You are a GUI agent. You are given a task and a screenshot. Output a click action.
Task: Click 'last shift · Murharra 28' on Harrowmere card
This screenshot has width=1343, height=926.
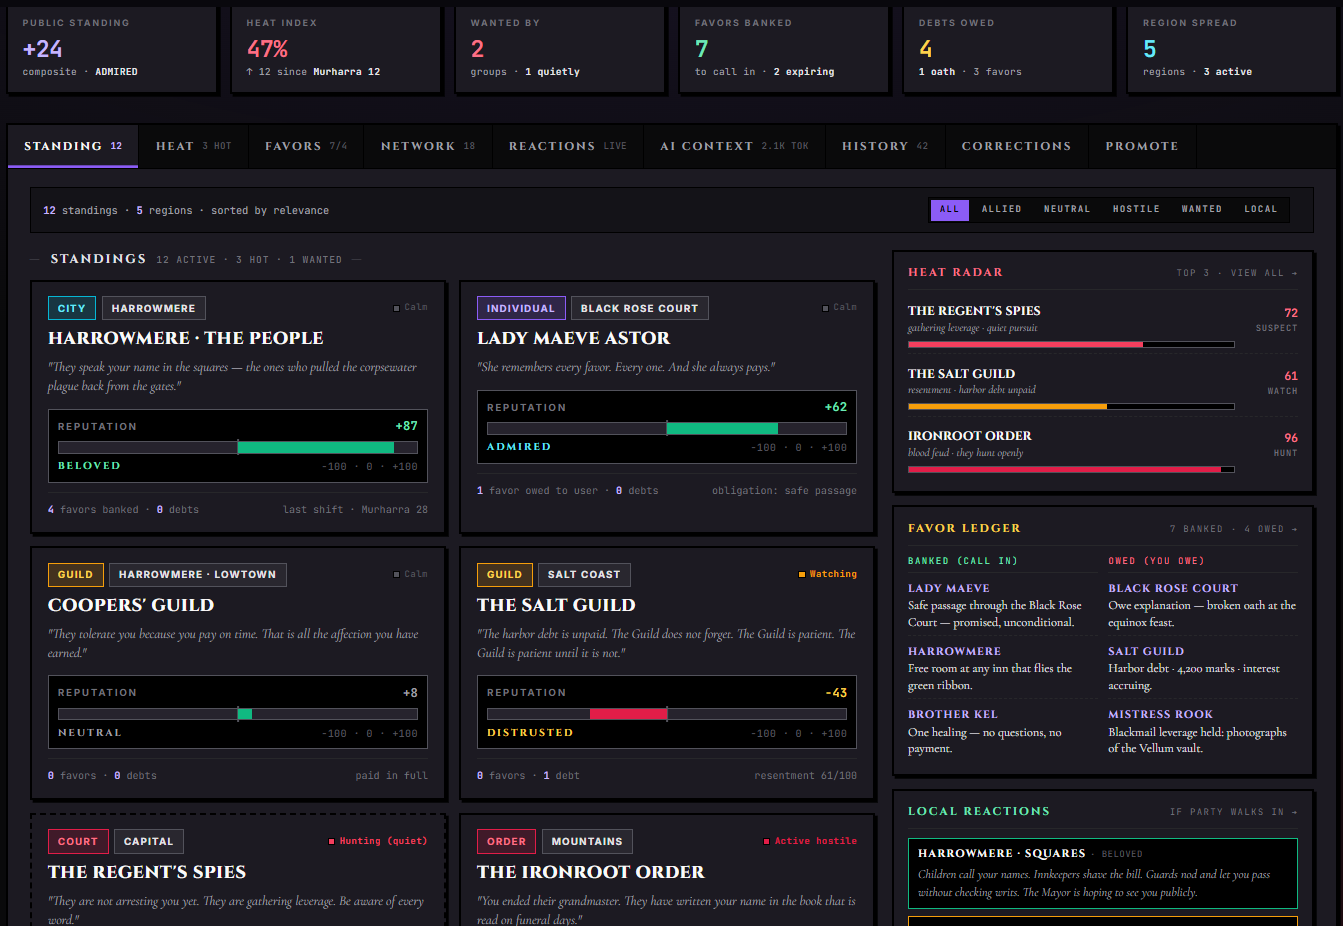[355, 509]
